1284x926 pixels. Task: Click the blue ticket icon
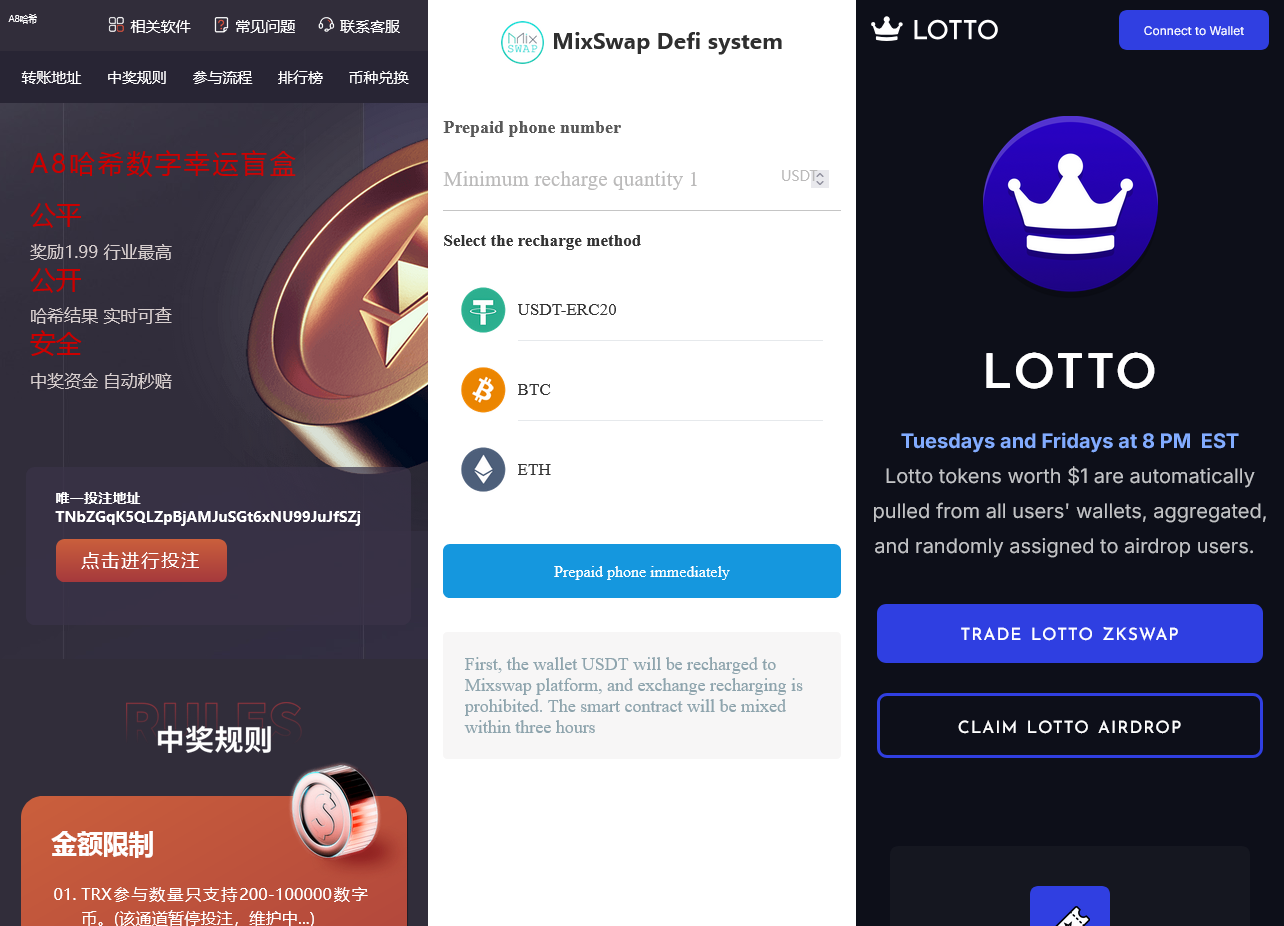coord(1070,910)
